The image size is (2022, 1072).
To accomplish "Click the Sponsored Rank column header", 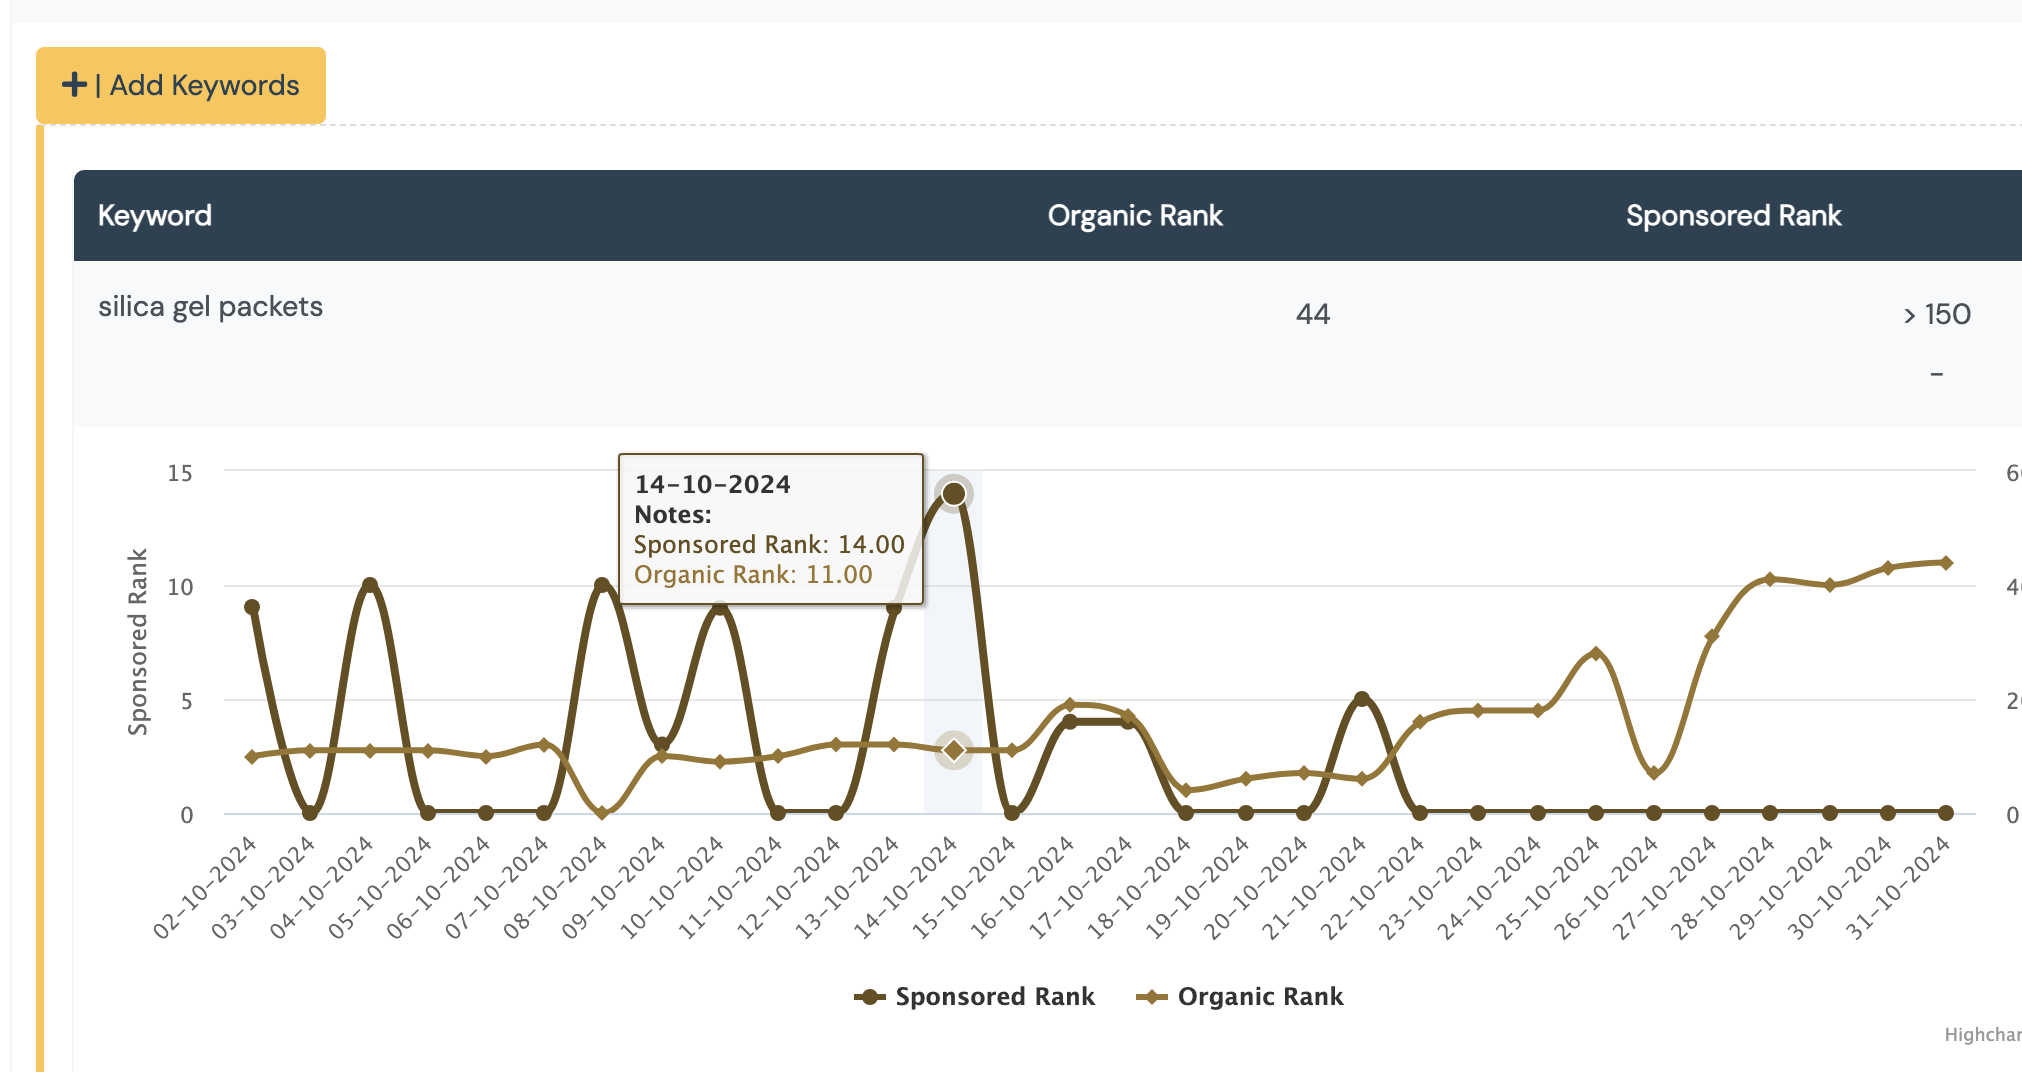I will [1732, 216].
